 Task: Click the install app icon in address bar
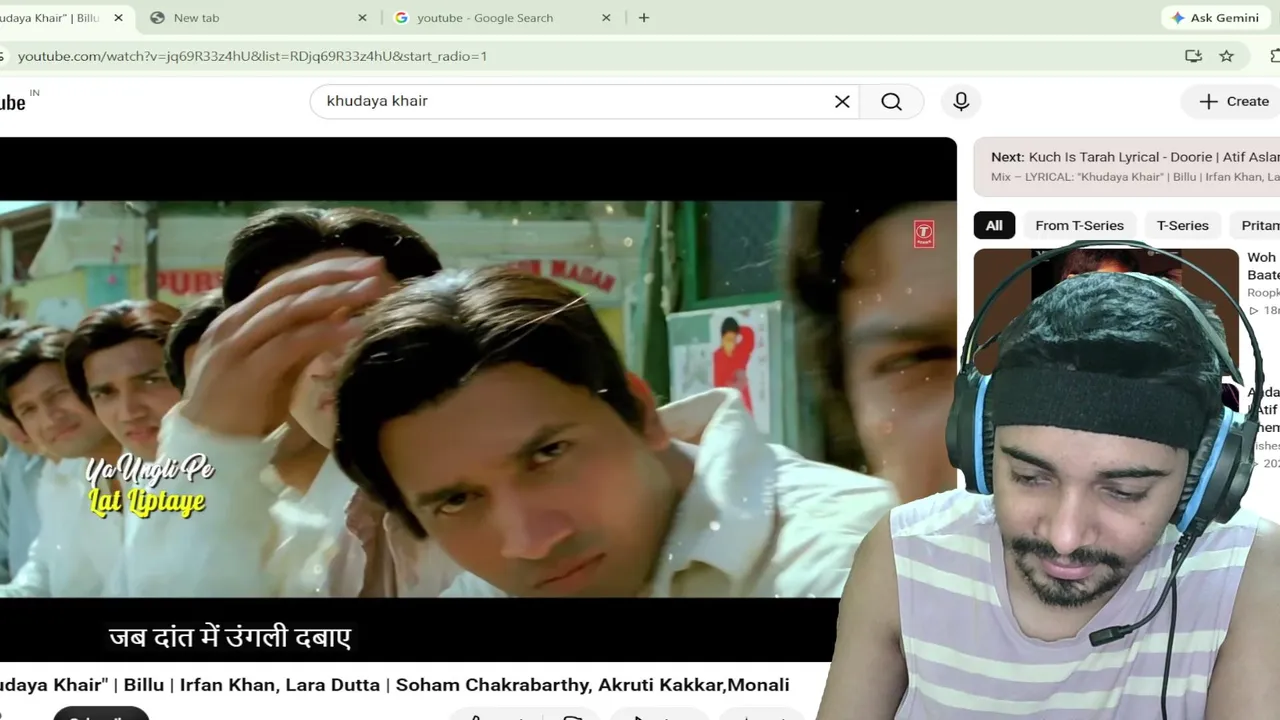[1193, 56]
